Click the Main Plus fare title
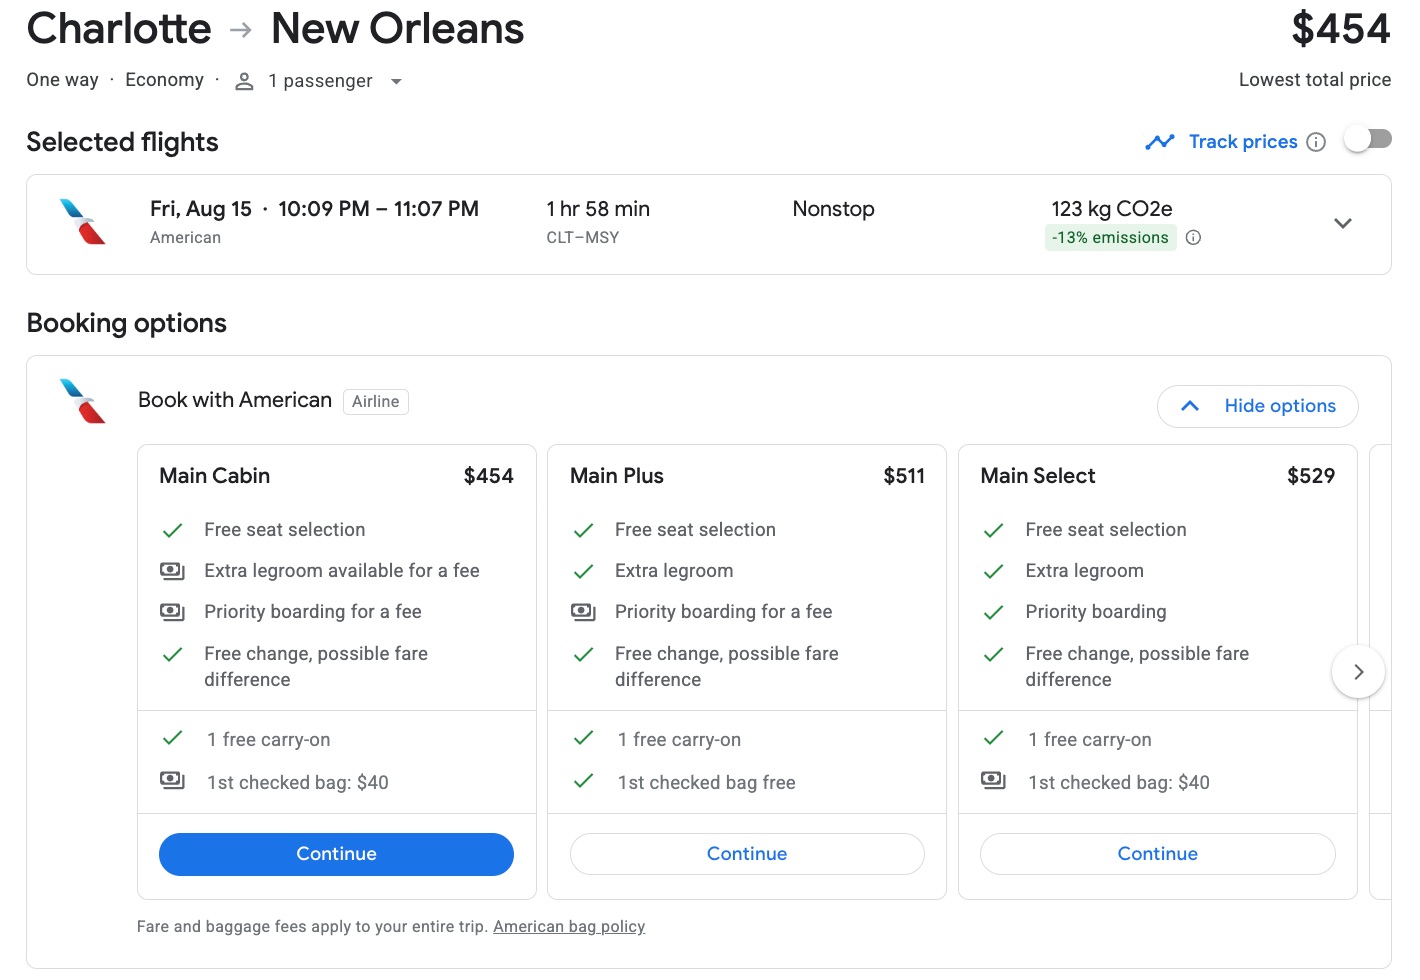 (617, 476)
